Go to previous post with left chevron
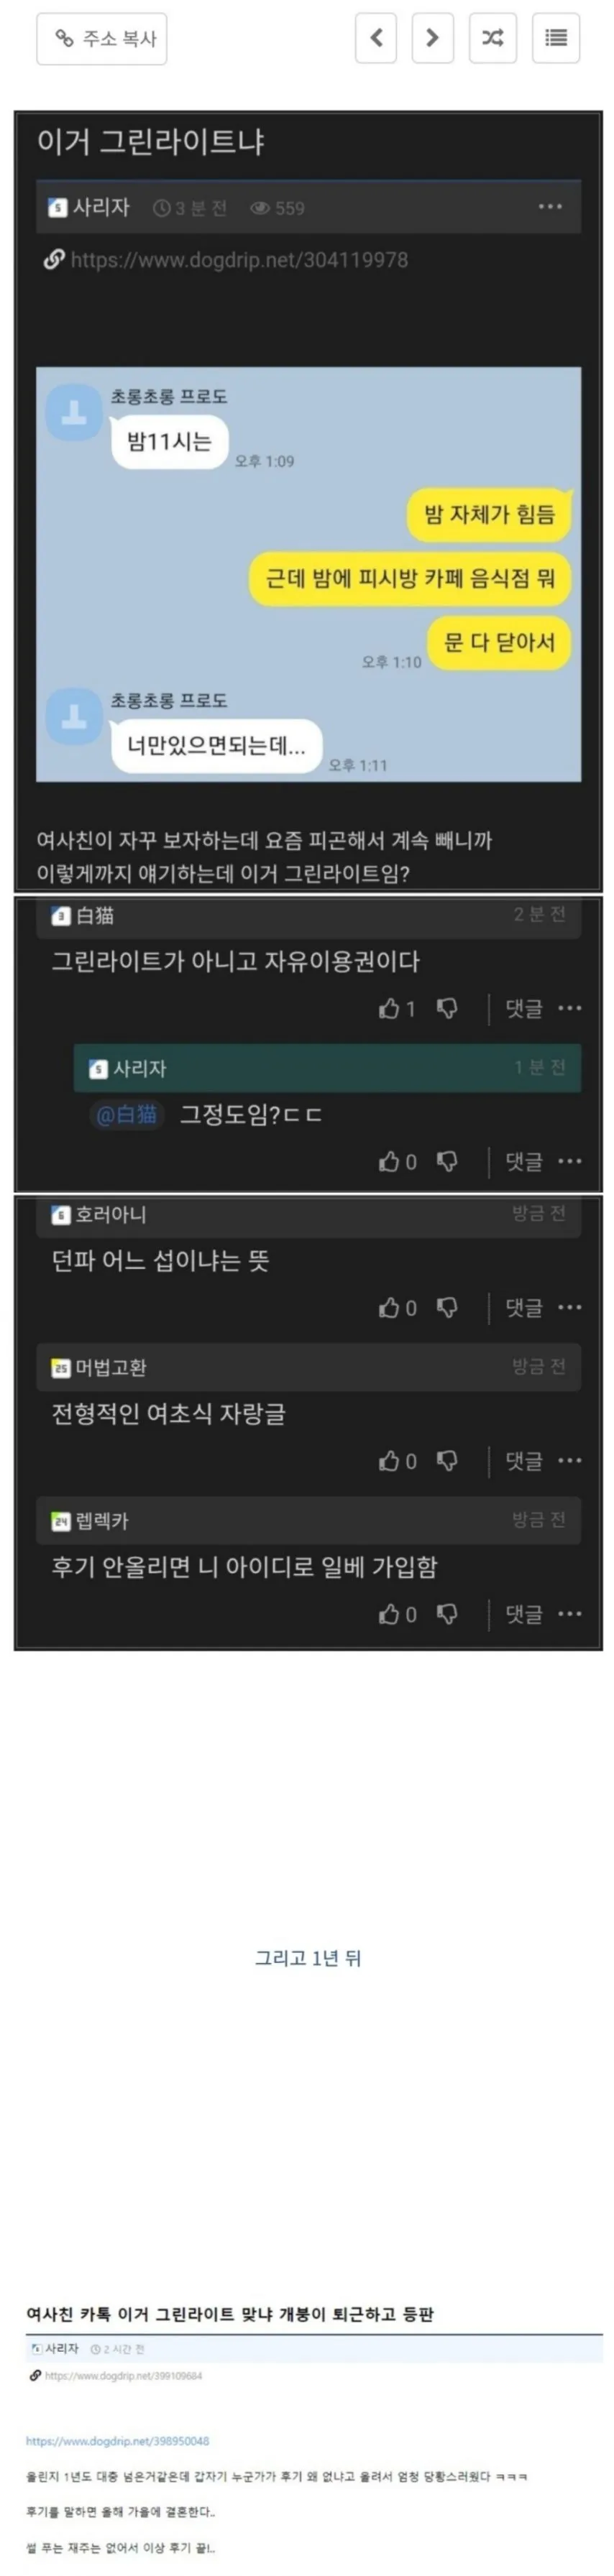The height and width of the screenshot is (2576, 614). click(376, 39)
